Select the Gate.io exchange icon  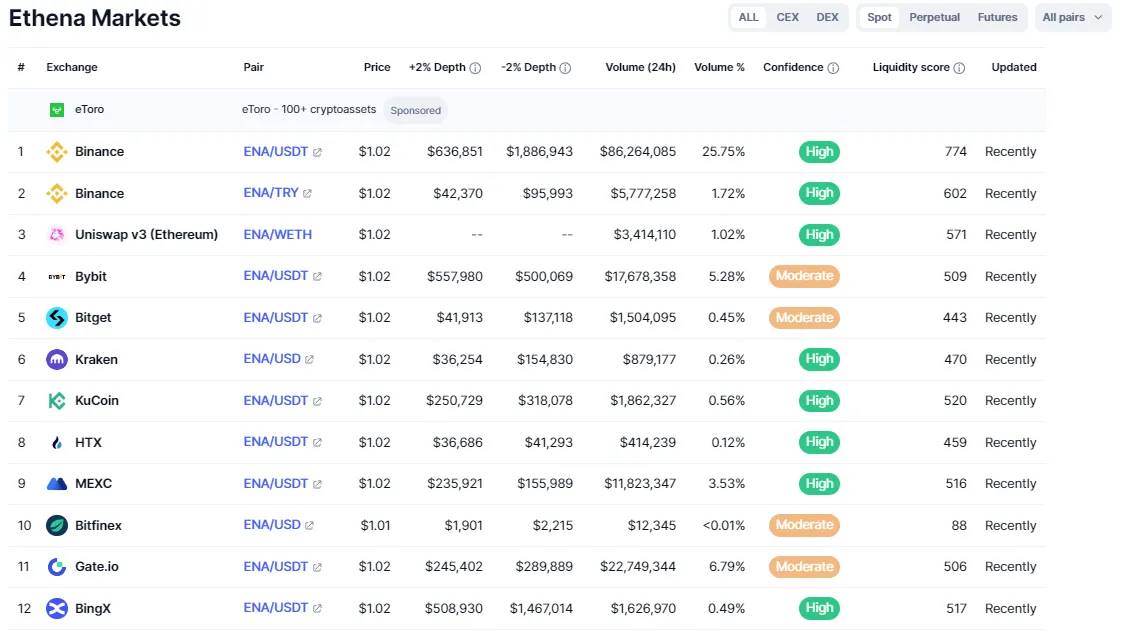[57, 566]
